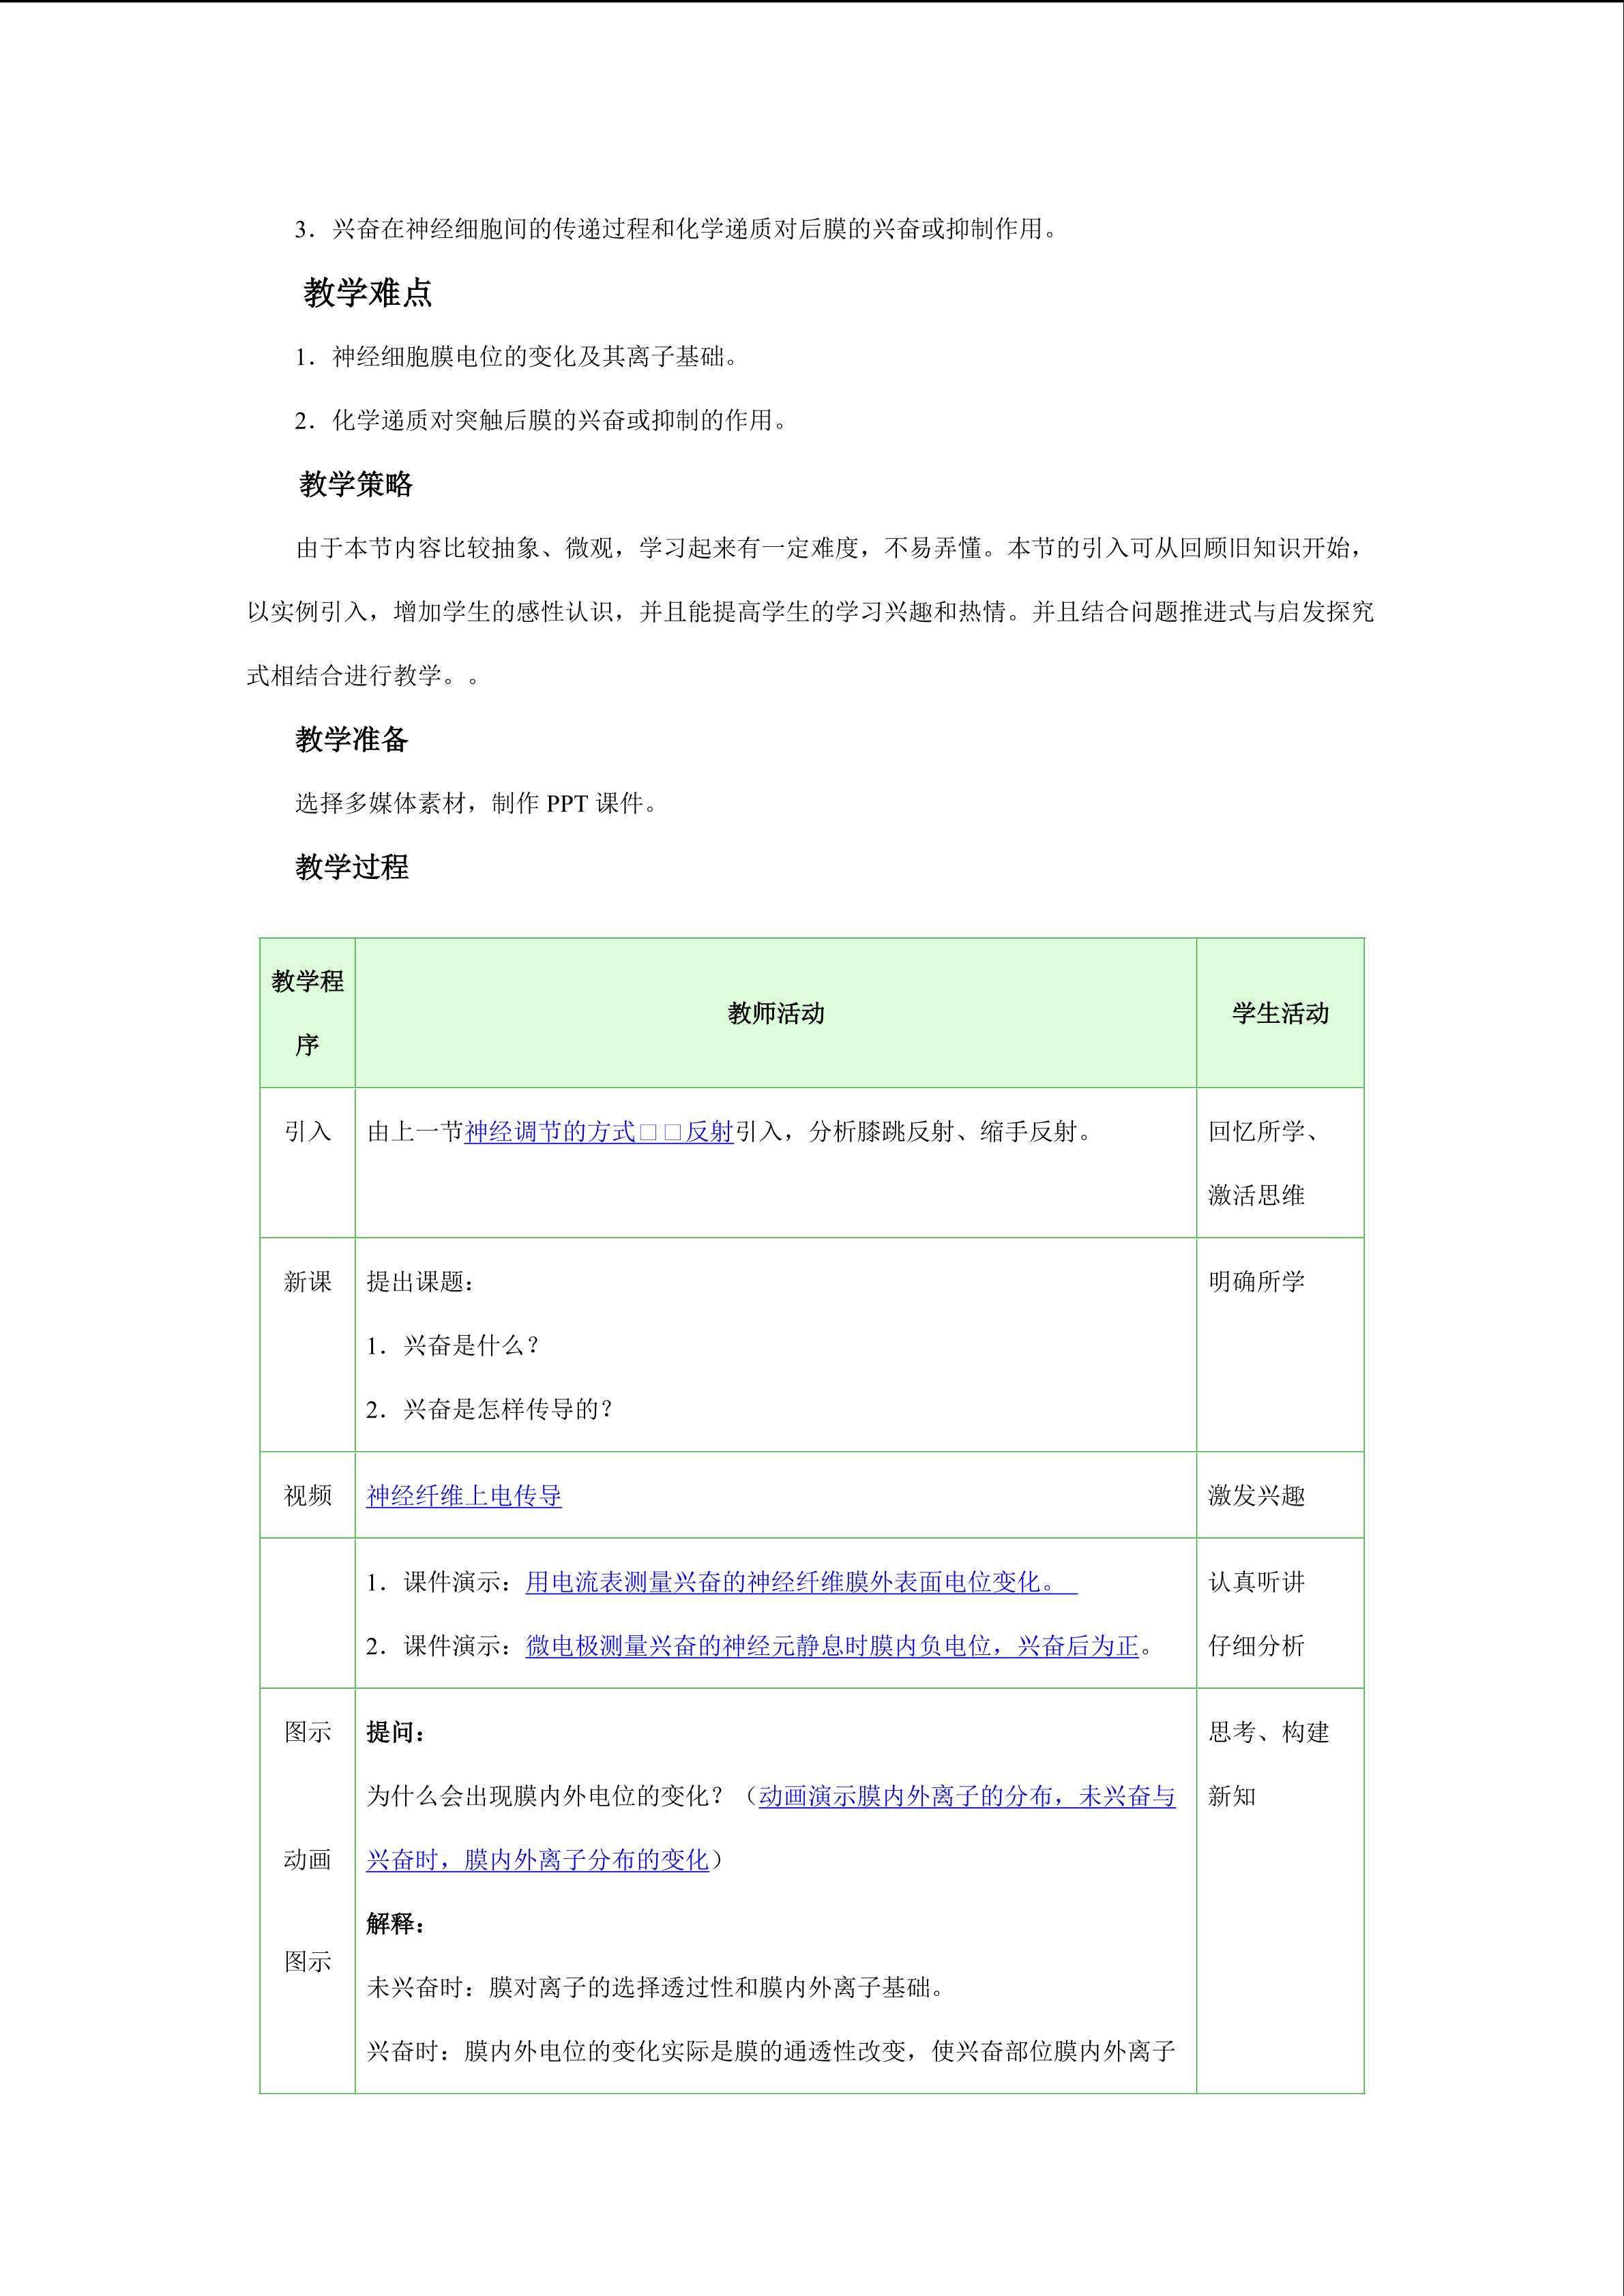This screenshot has width=1624, height=2296.
Task: Click the 引入 row label
Action: [x=308, y=1132]
